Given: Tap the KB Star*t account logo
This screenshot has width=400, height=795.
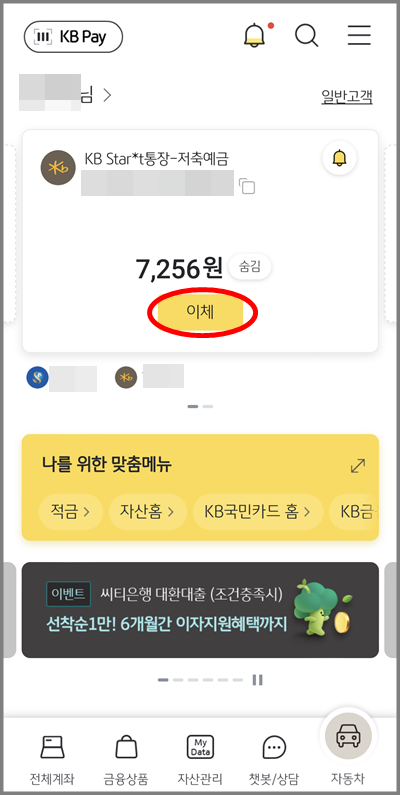Looking at the screenshot, I should [x=58, y=168].
